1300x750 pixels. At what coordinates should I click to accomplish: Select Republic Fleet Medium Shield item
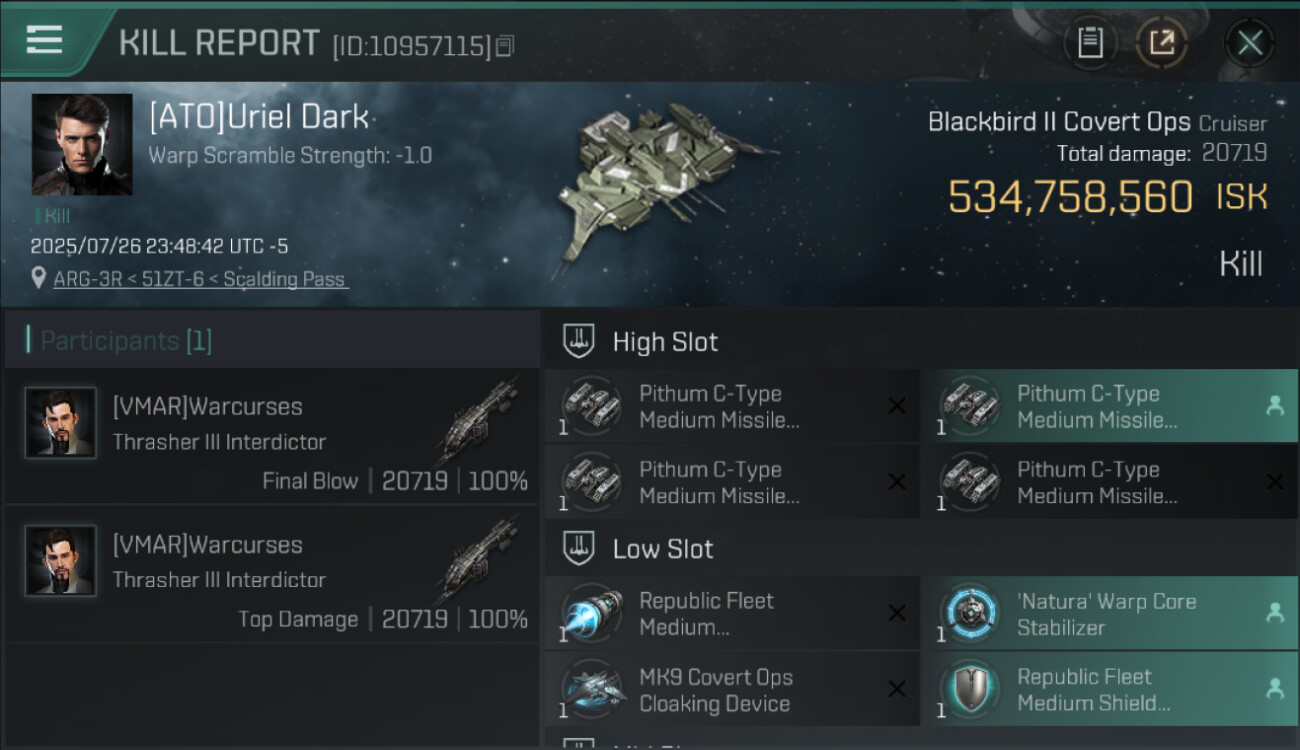tap(1108, 690)
